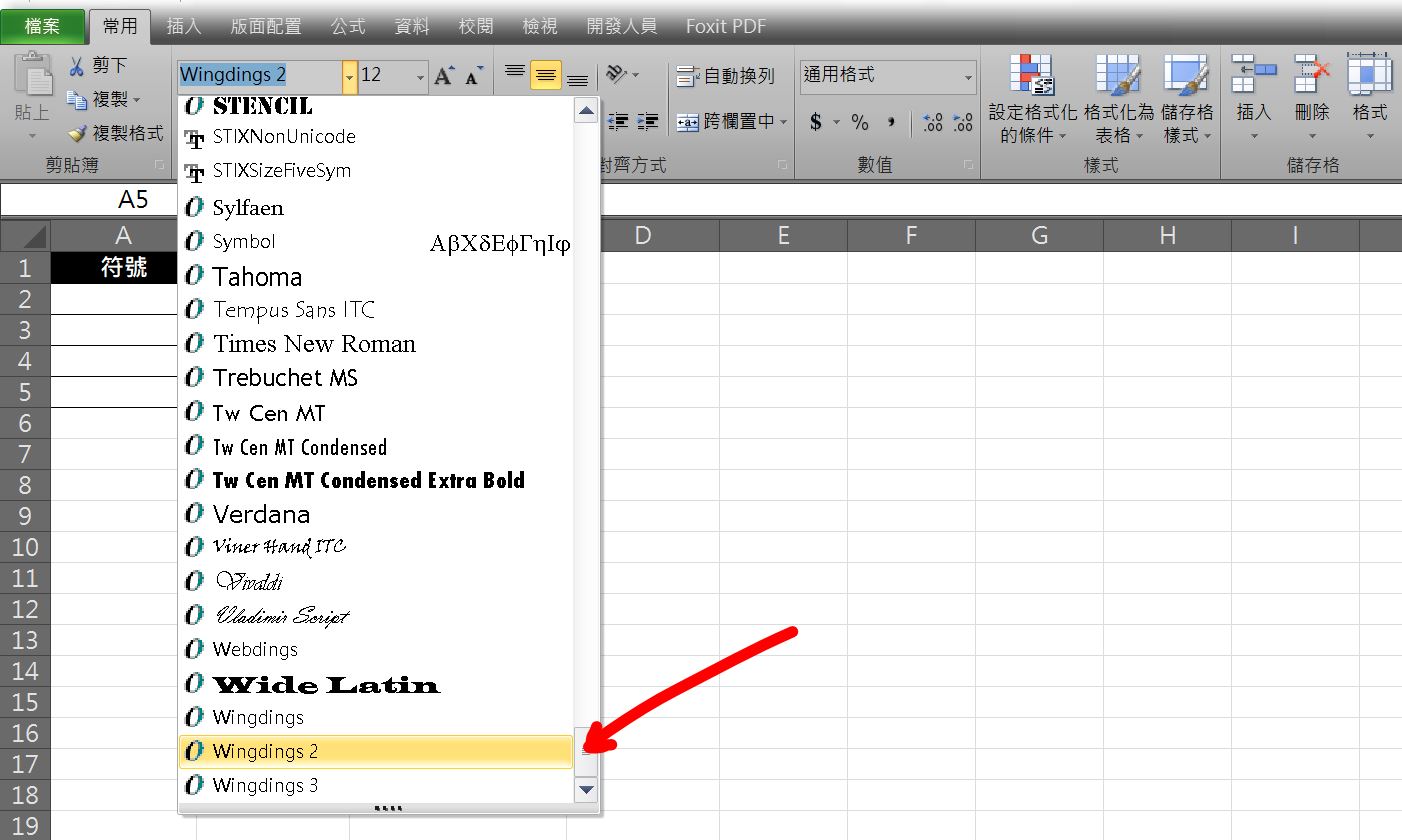The height and width of the screenshot is (840, 1402).
Task: Pick the Wide Latin font
Action: 376,684
